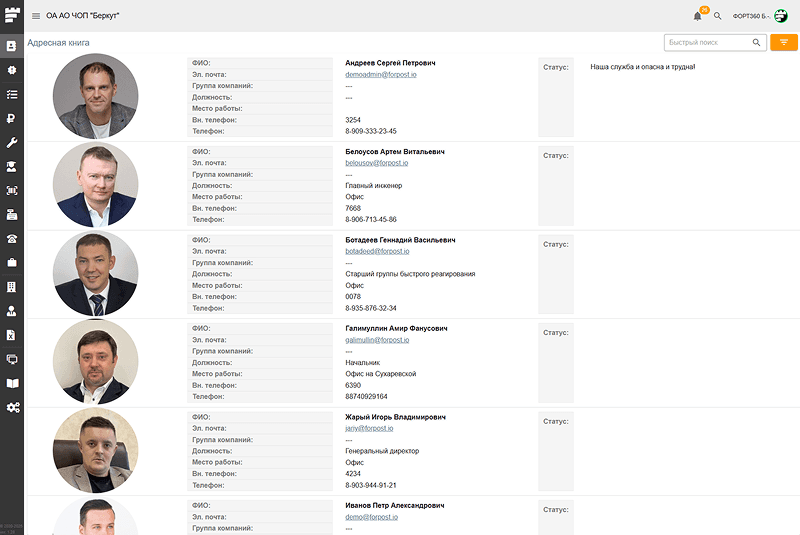Open the monitor icon in sidebar
800x535 pixels.
tap(12, 359)
